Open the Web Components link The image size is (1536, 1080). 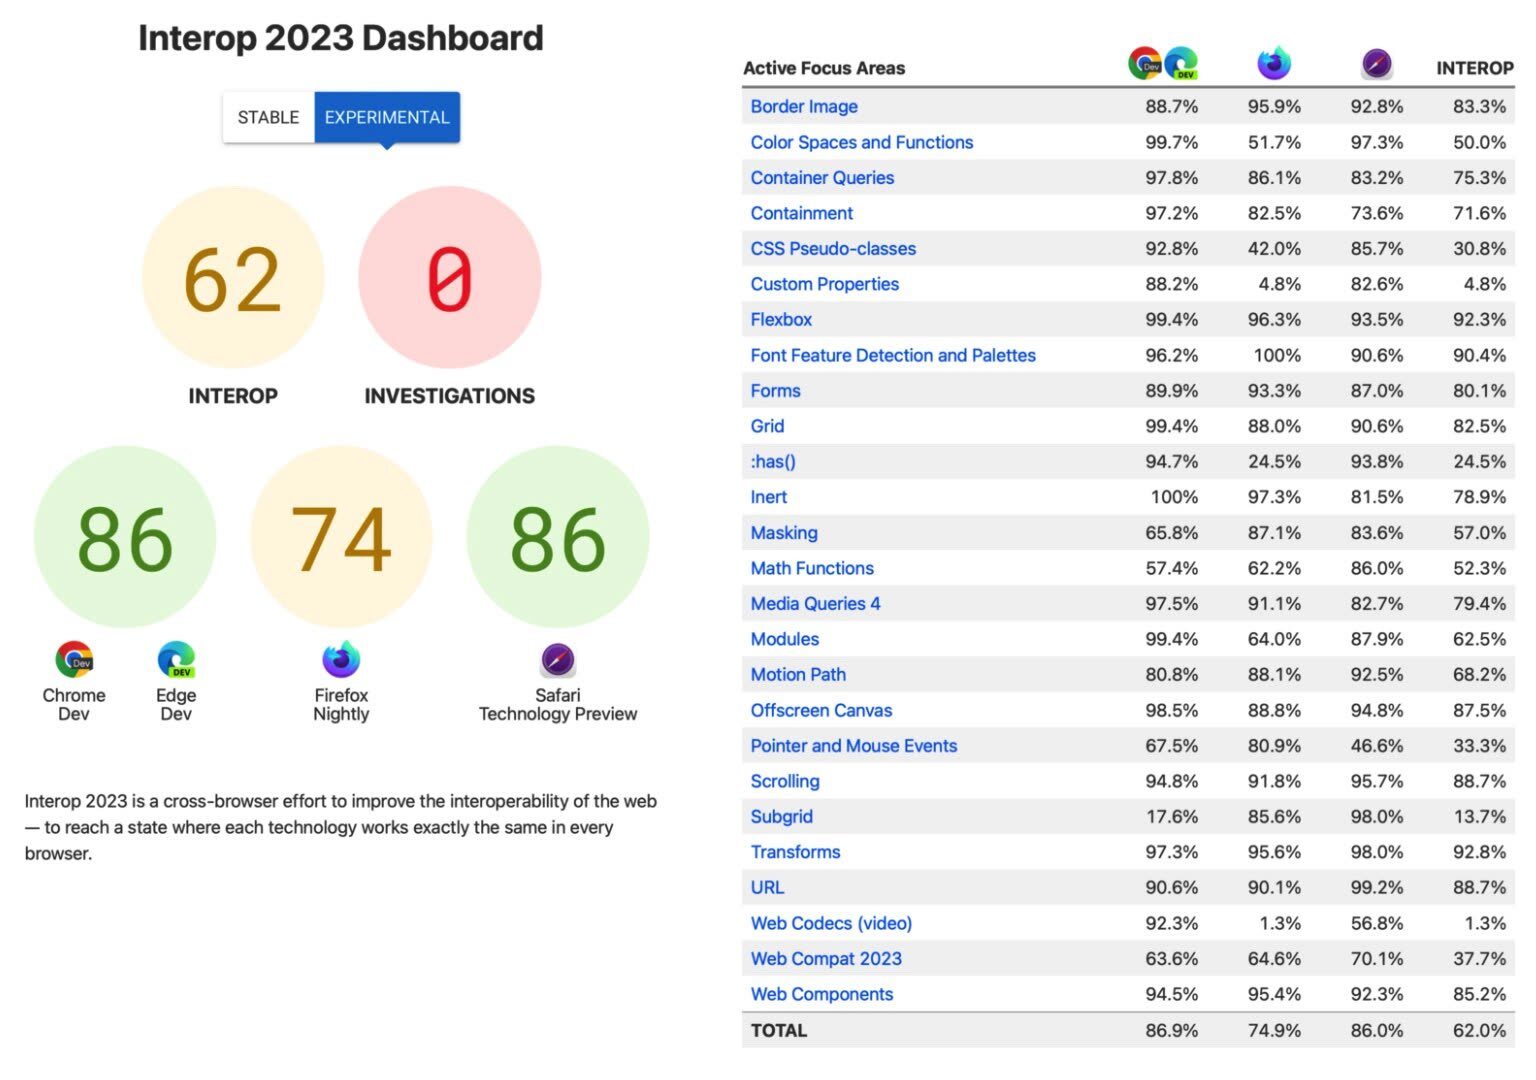pyautogui.click(x=822, y=994)
